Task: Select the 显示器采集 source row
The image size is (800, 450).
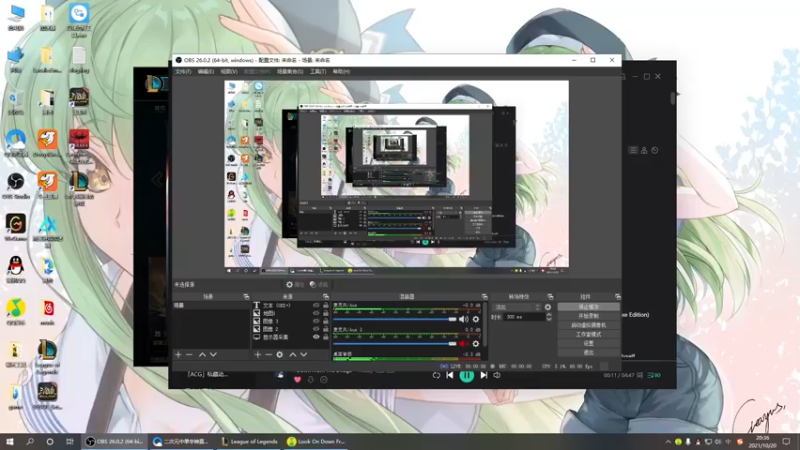Action: coord(290,337)
